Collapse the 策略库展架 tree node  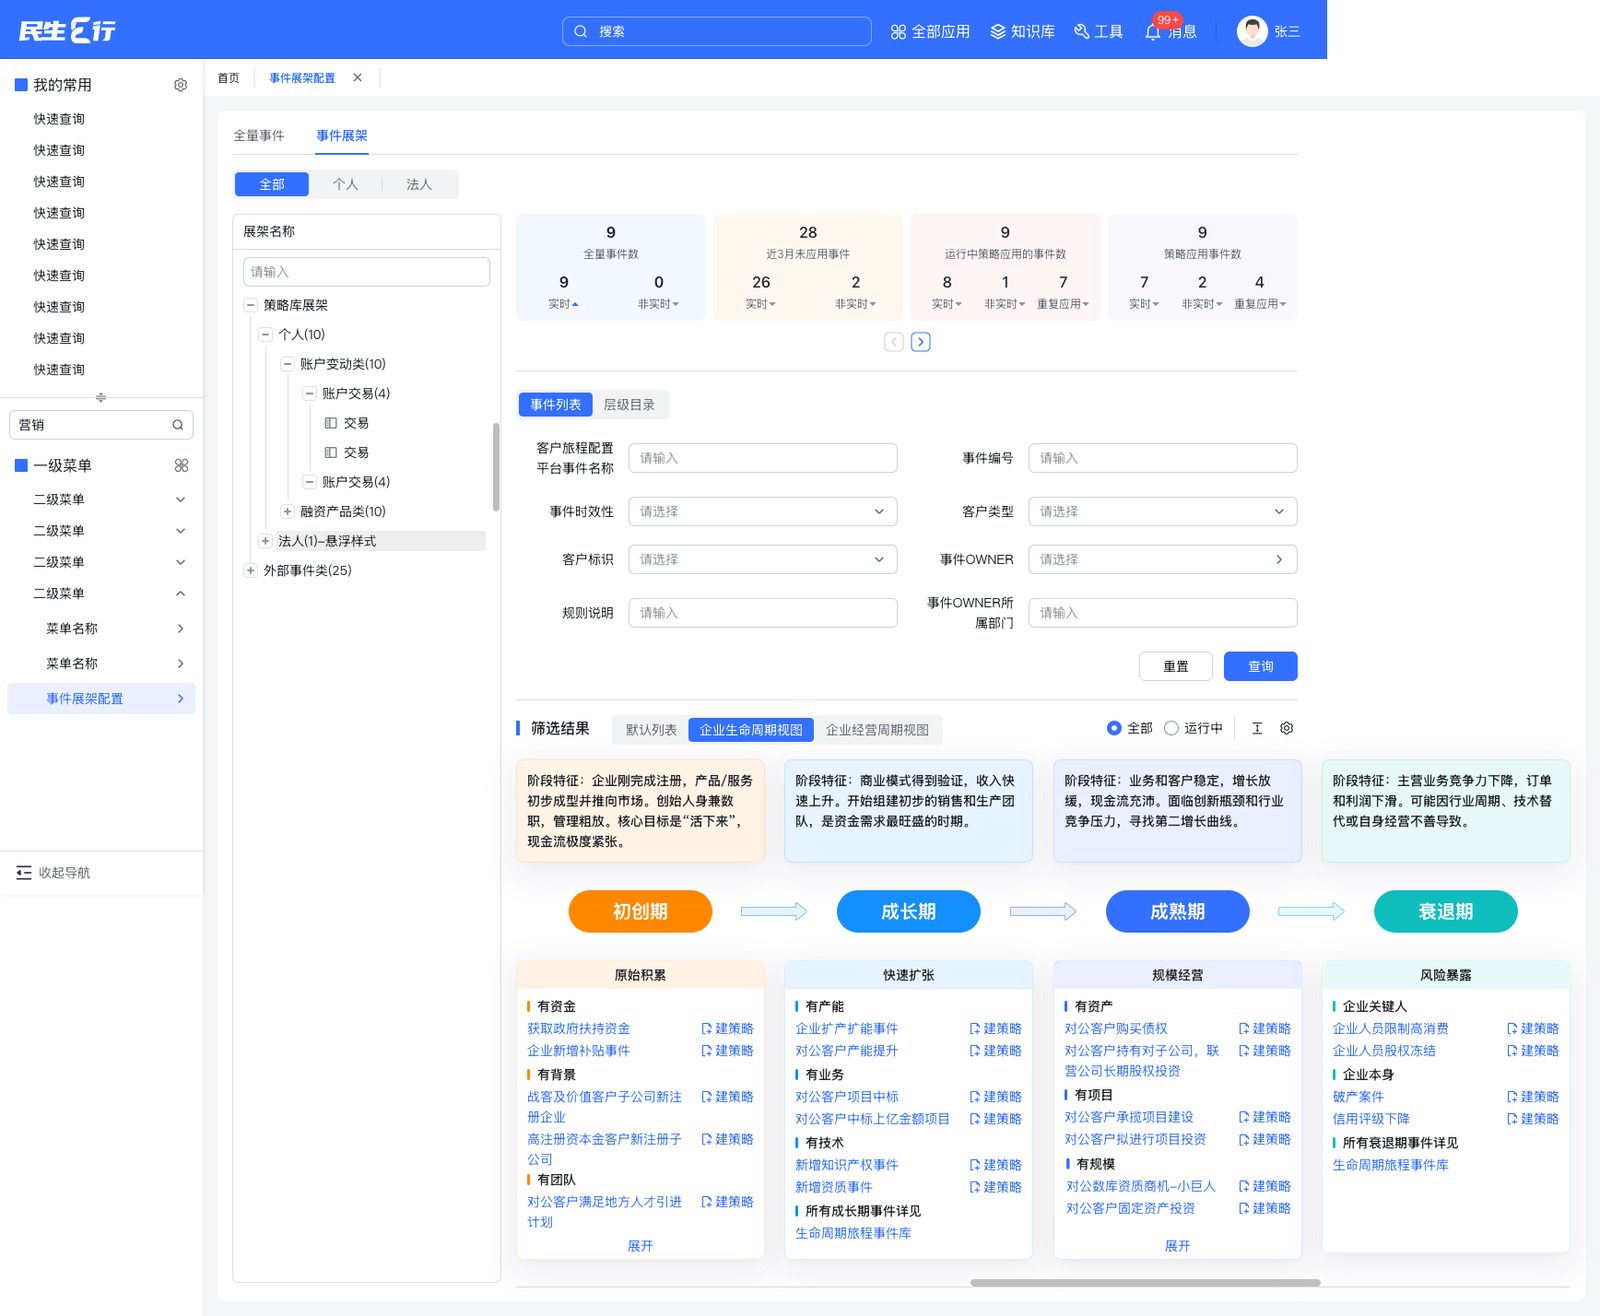[x=251, y=305]
